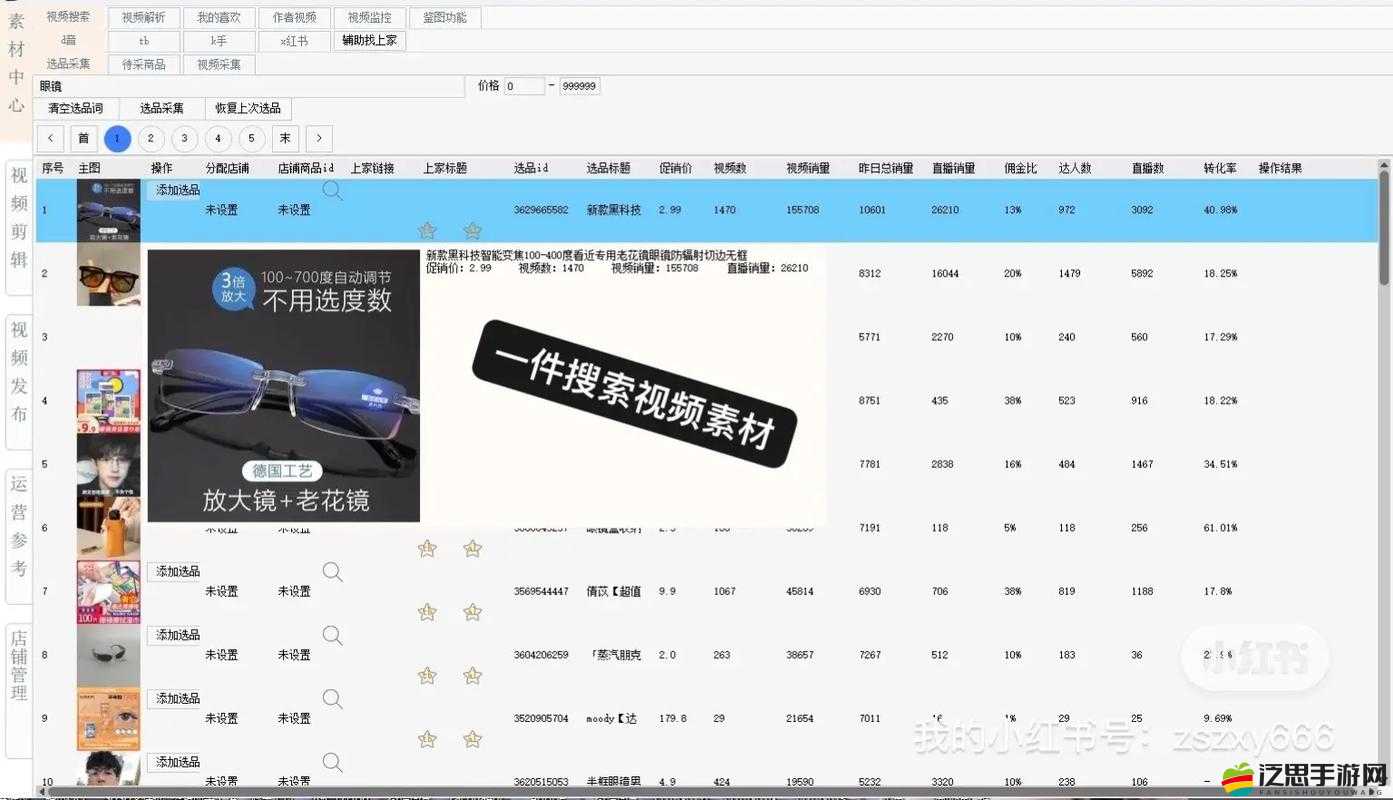
Task: Click the 清空选品词 button
Action: point(76,108)
